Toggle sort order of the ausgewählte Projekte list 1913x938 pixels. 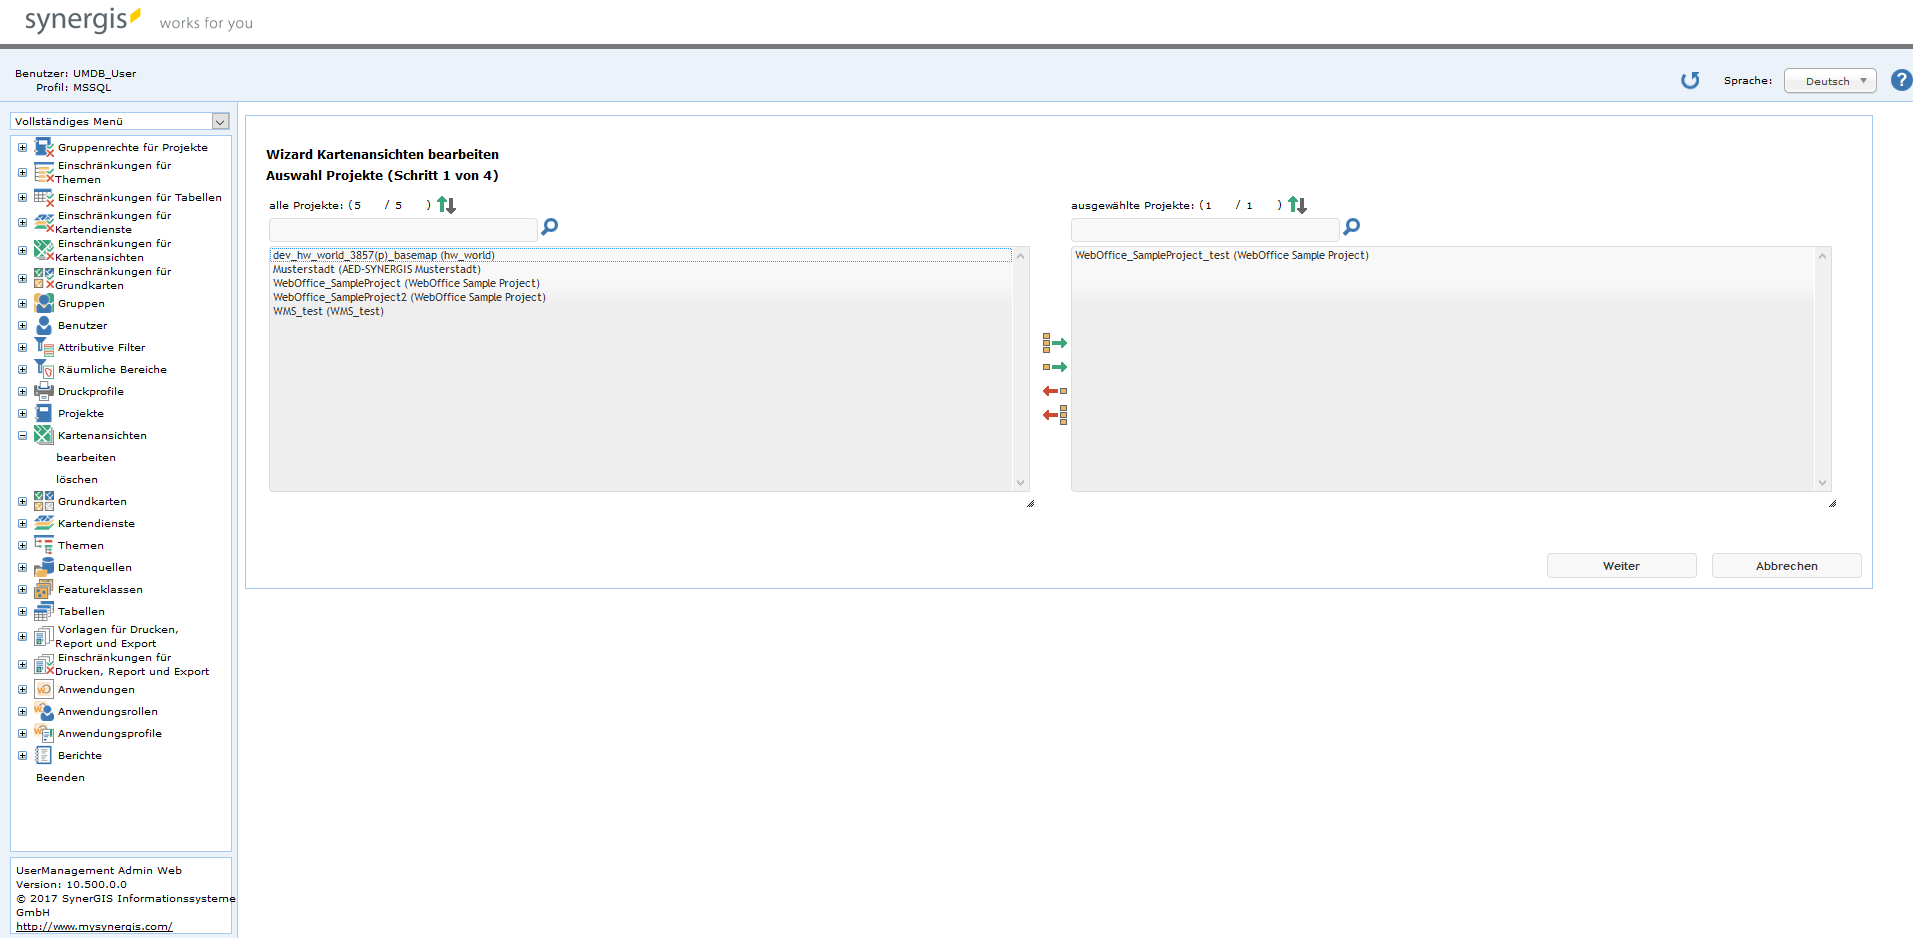pyautogui.click(x=1297, y=206)
